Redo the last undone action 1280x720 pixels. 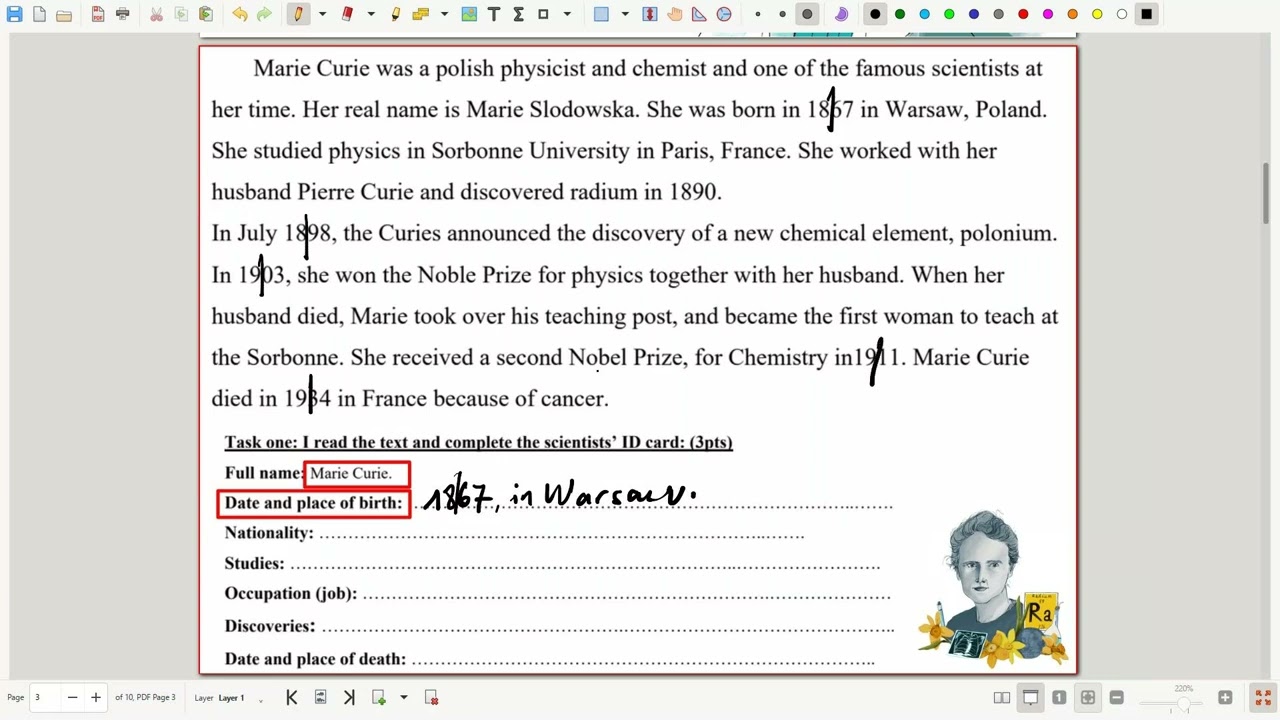264,14
